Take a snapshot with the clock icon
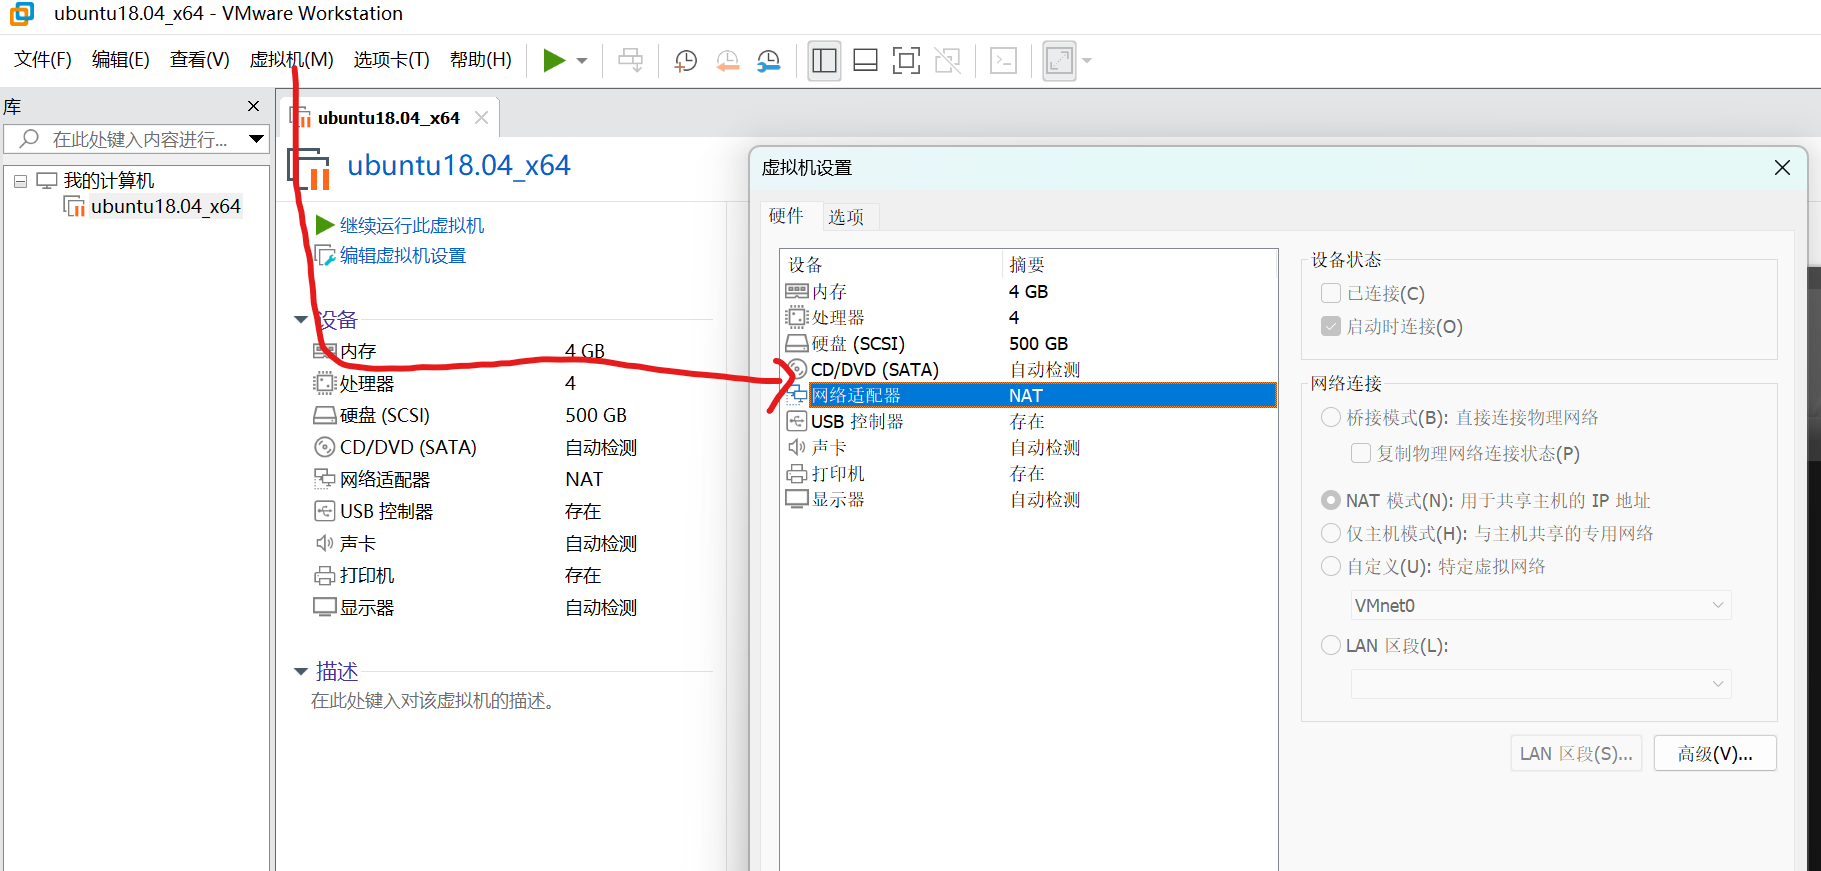The height and width of the screenshot is (871, 1821). click(x=686, y=61)
